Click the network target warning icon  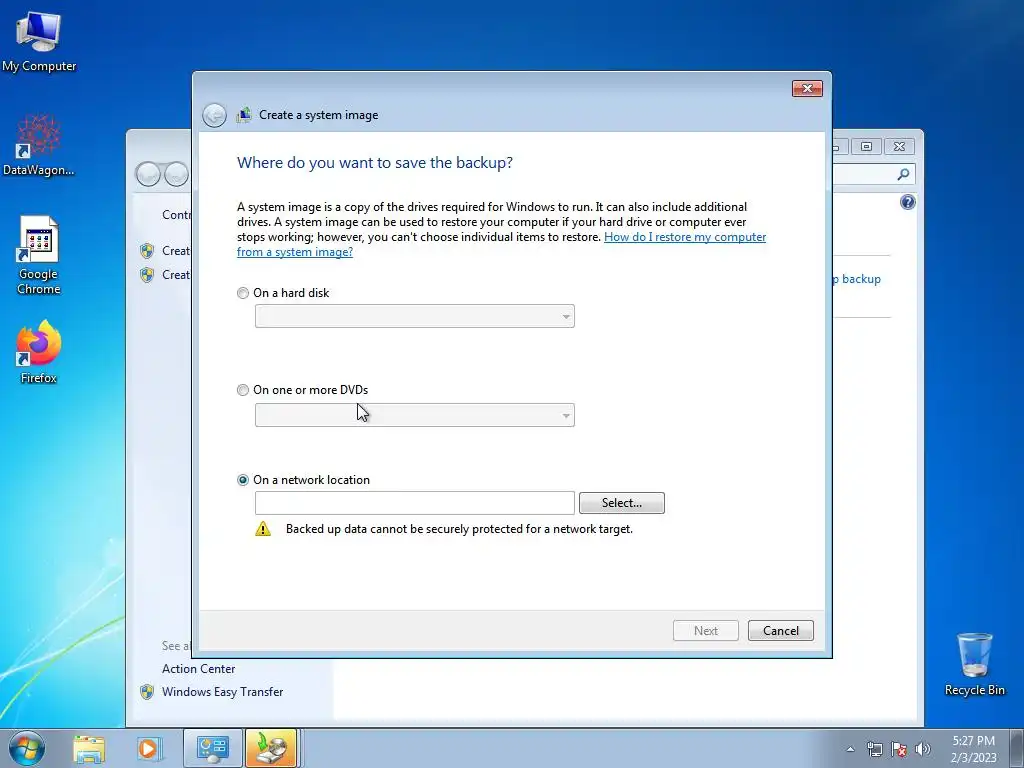(263, 529)
